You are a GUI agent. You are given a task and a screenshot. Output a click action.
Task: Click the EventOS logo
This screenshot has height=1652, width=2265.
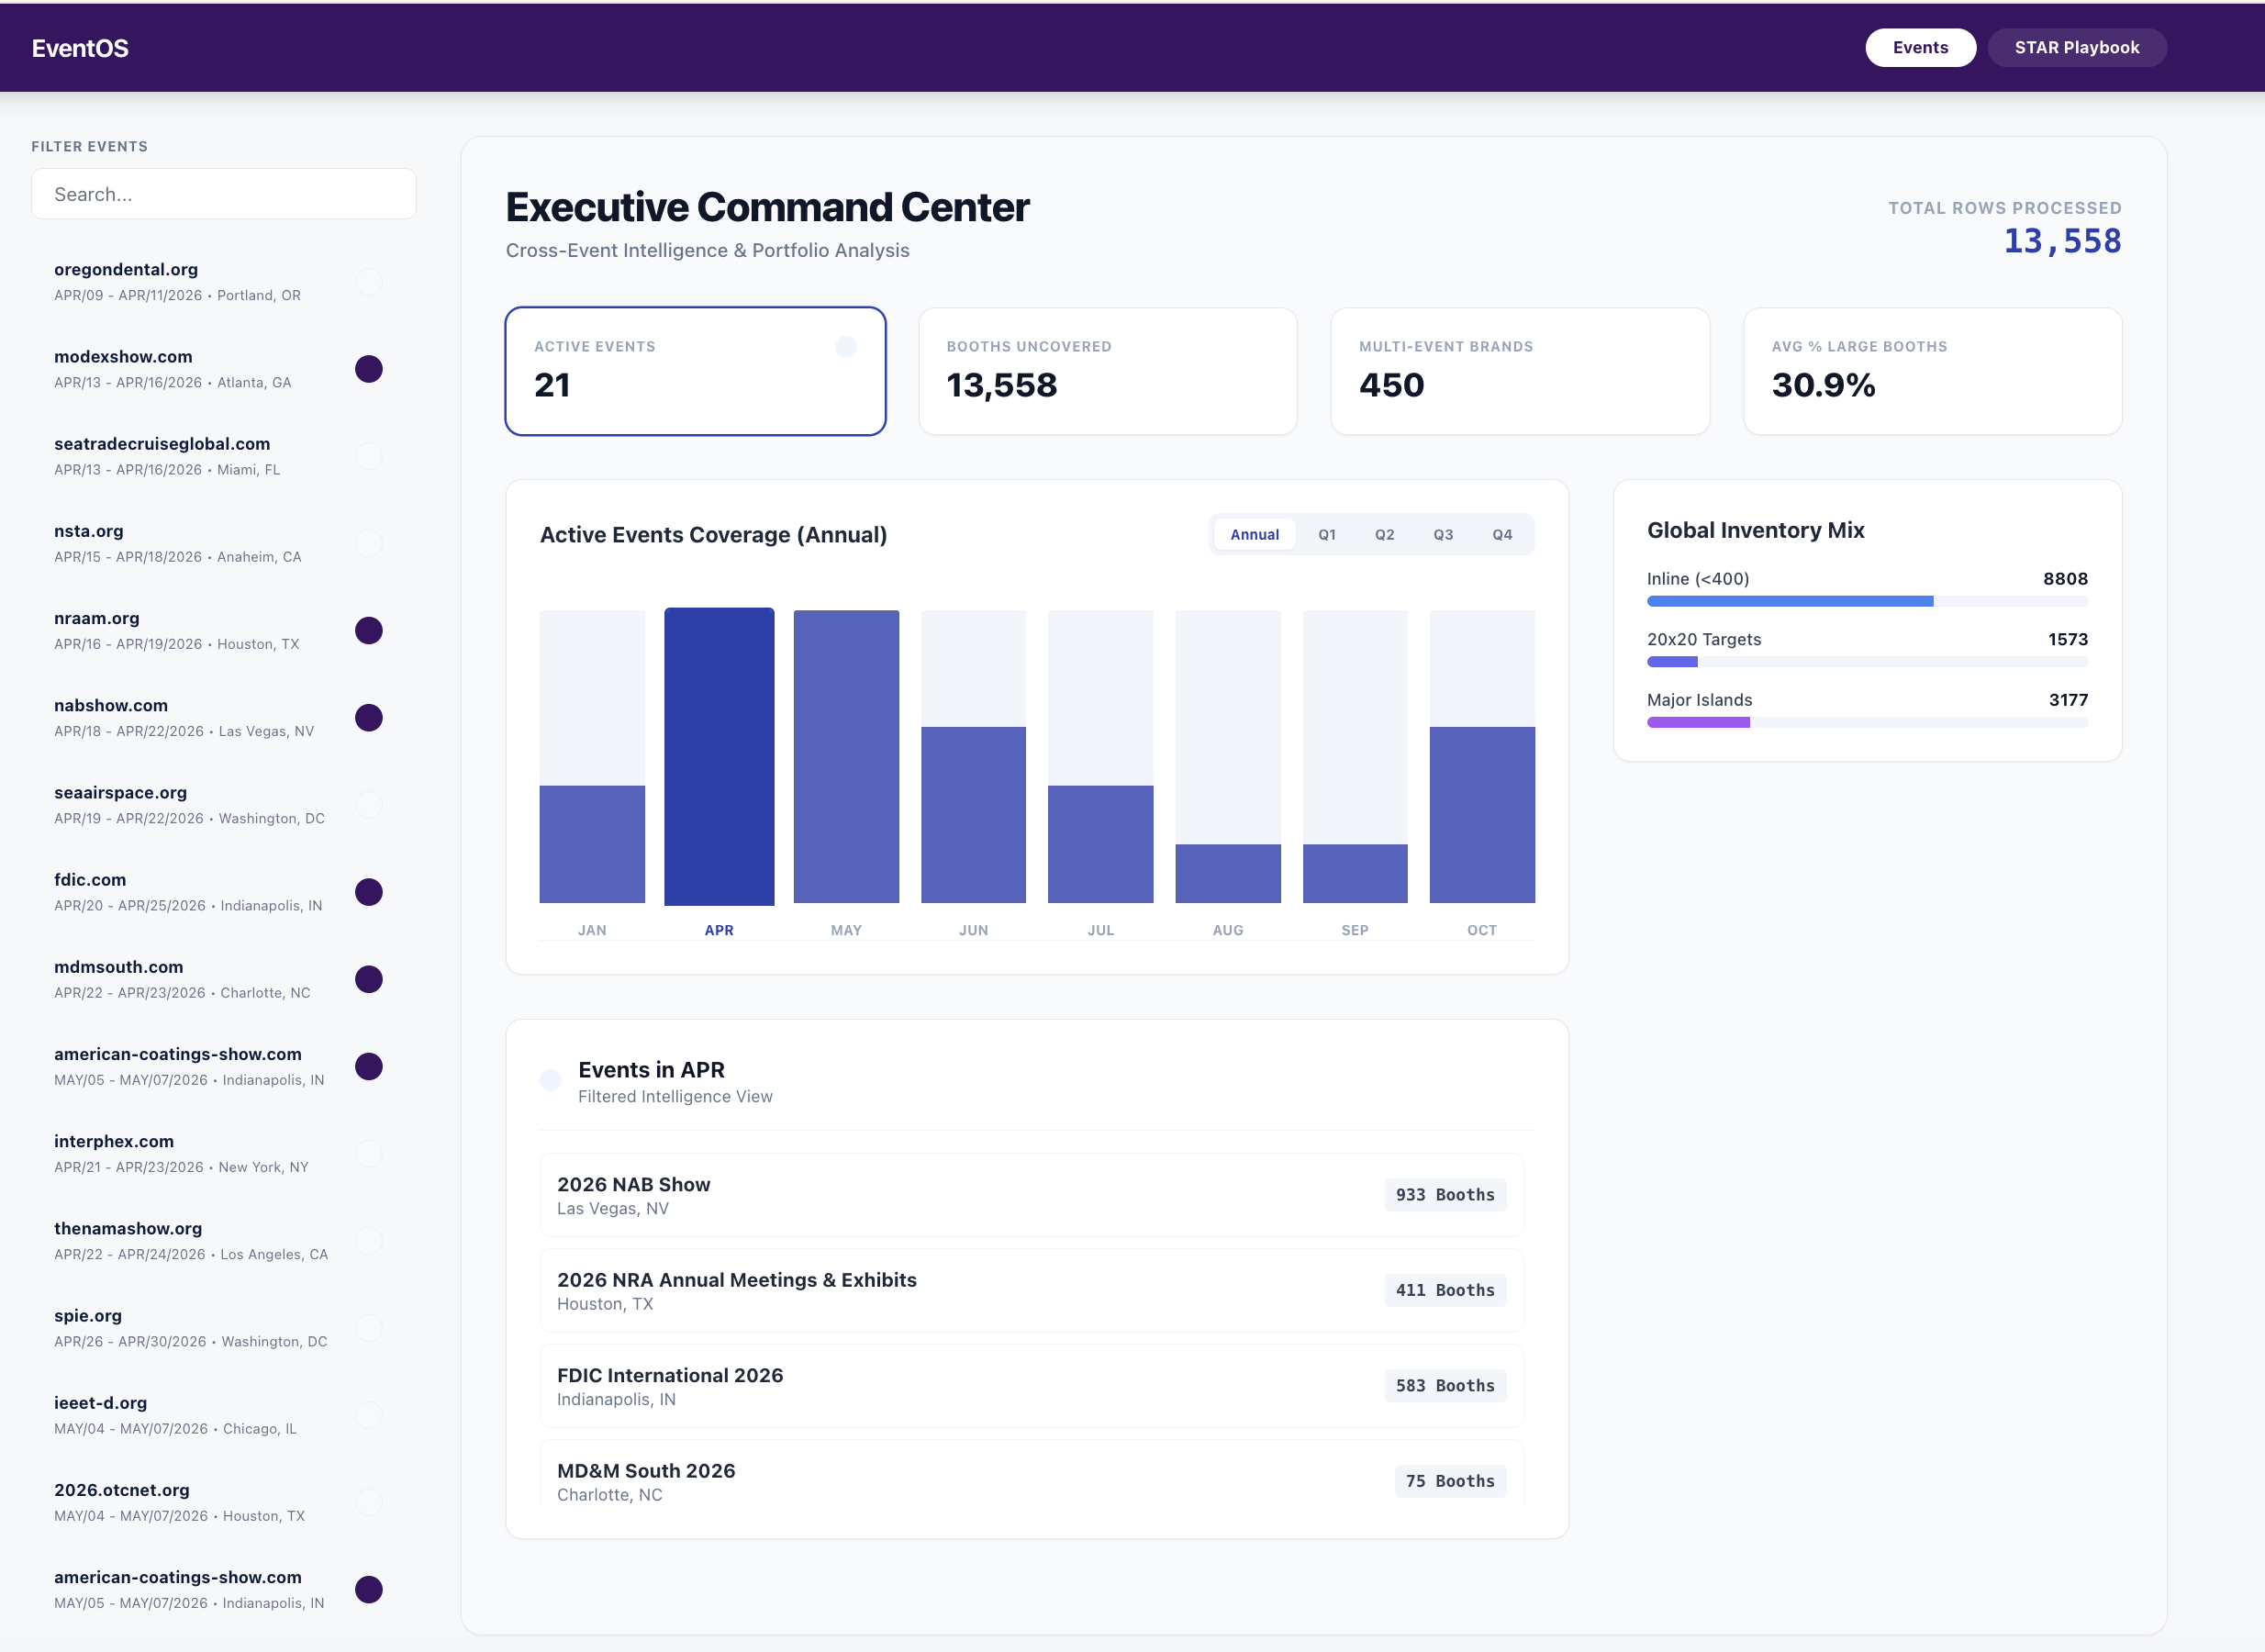pyautogui.click(x=79, y=47)
